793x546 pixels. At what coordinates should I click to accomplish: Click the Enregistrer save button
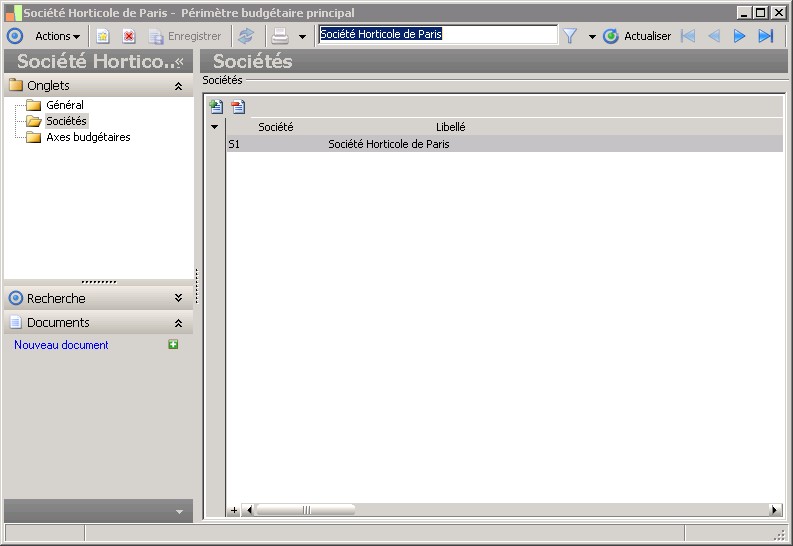click(185, 36)
